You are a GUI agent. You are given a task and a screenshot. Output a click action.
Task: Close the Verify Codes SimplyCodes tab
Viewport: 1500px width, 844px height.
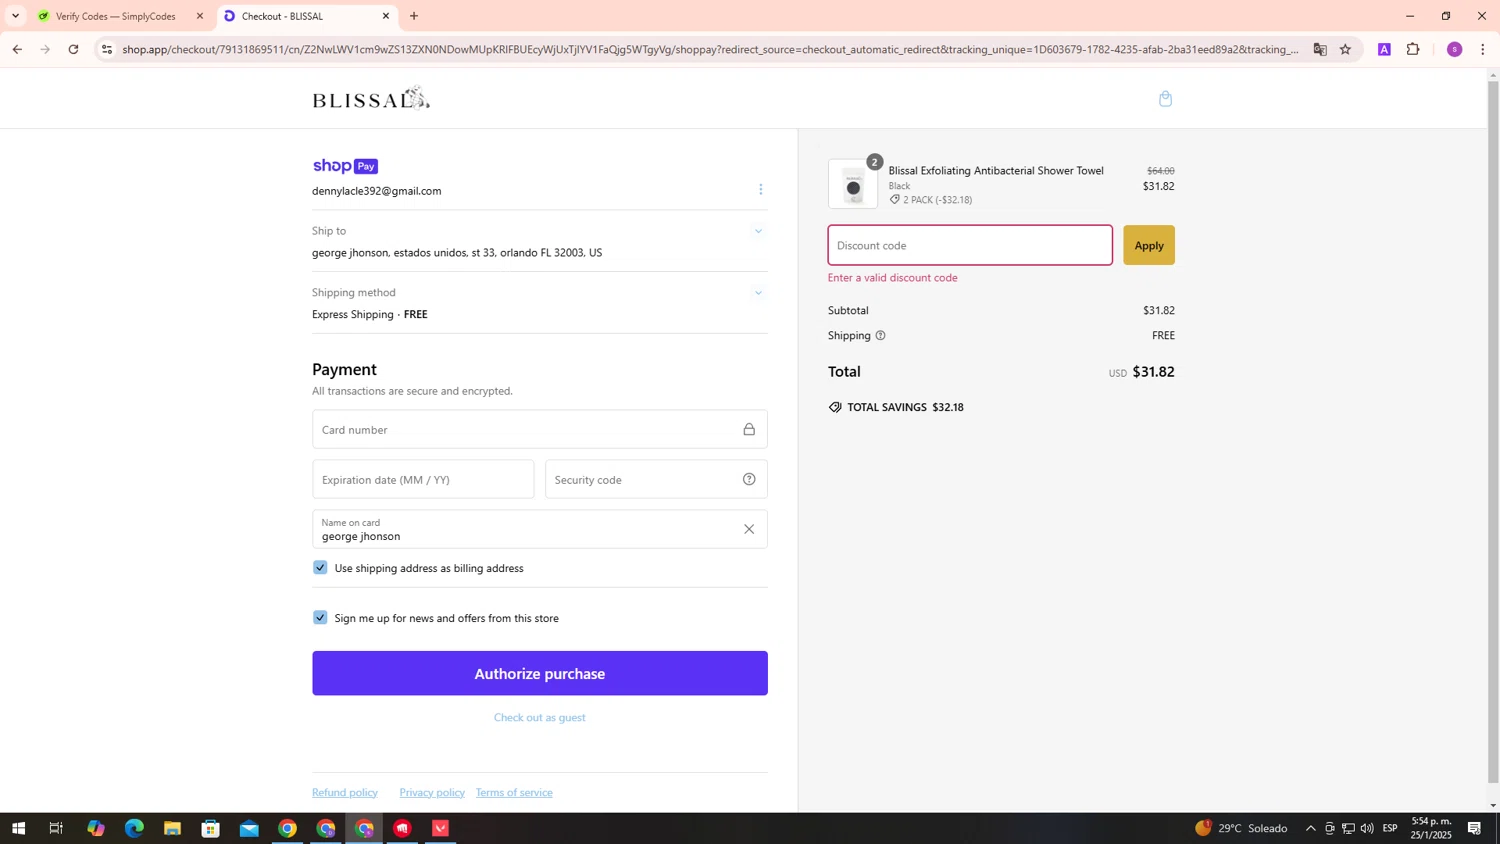point(200,16)
